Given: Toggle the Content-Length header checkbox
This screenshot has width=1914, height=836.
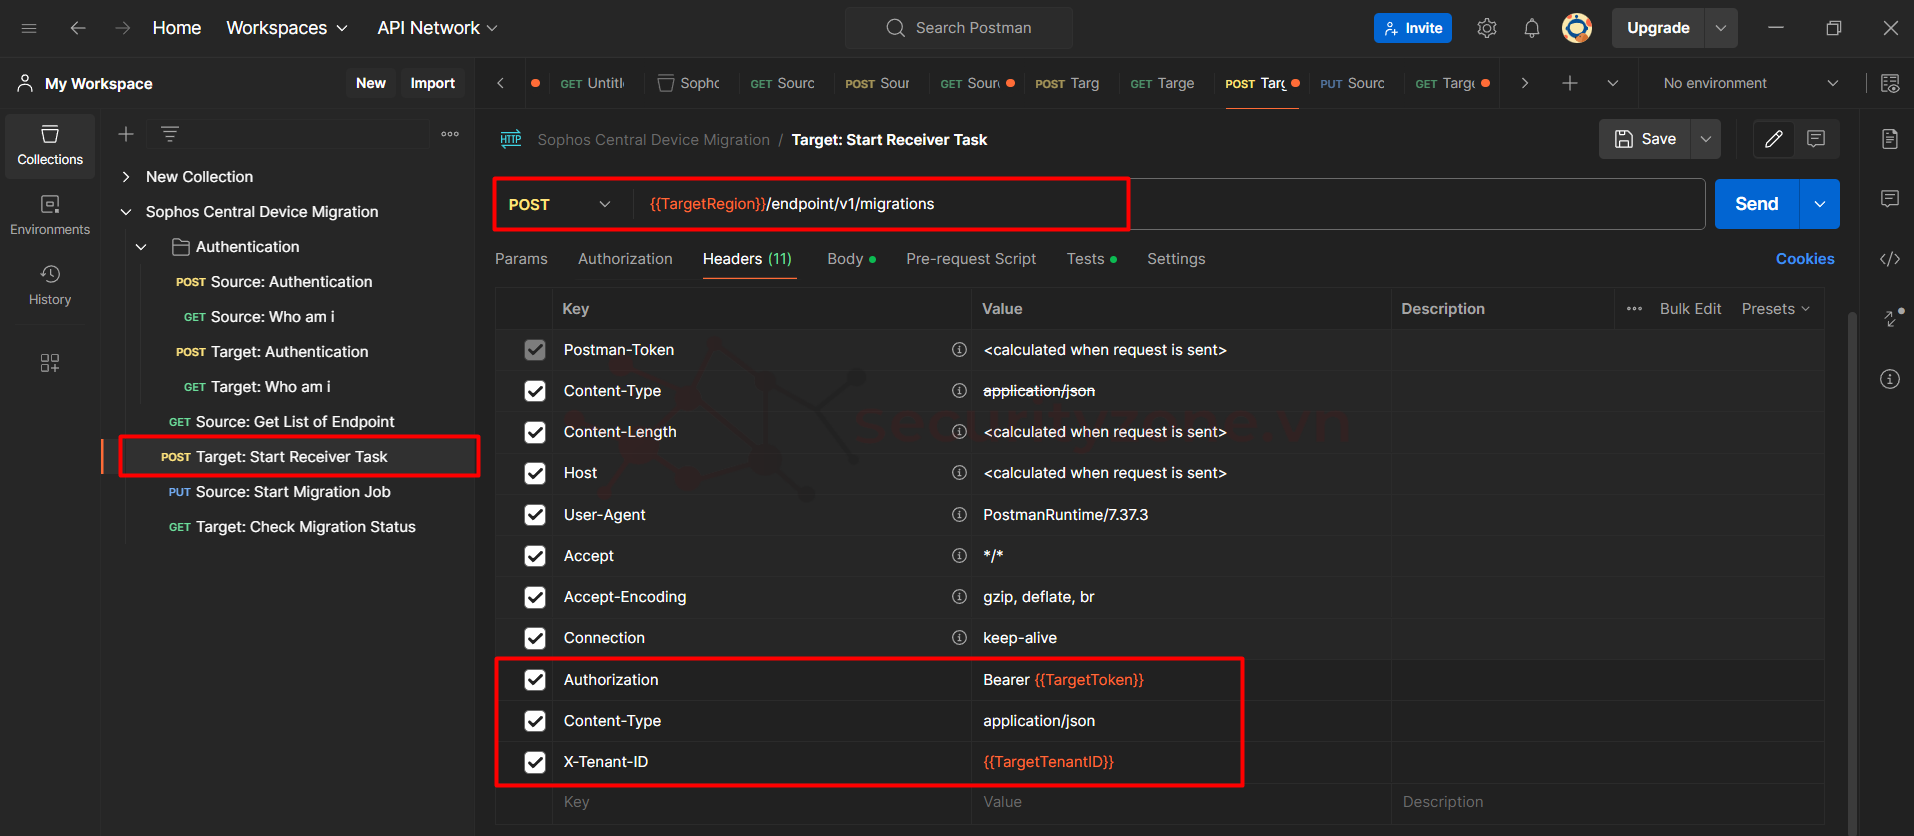Looking at the screenshot, I should click(x=535, y=432).
